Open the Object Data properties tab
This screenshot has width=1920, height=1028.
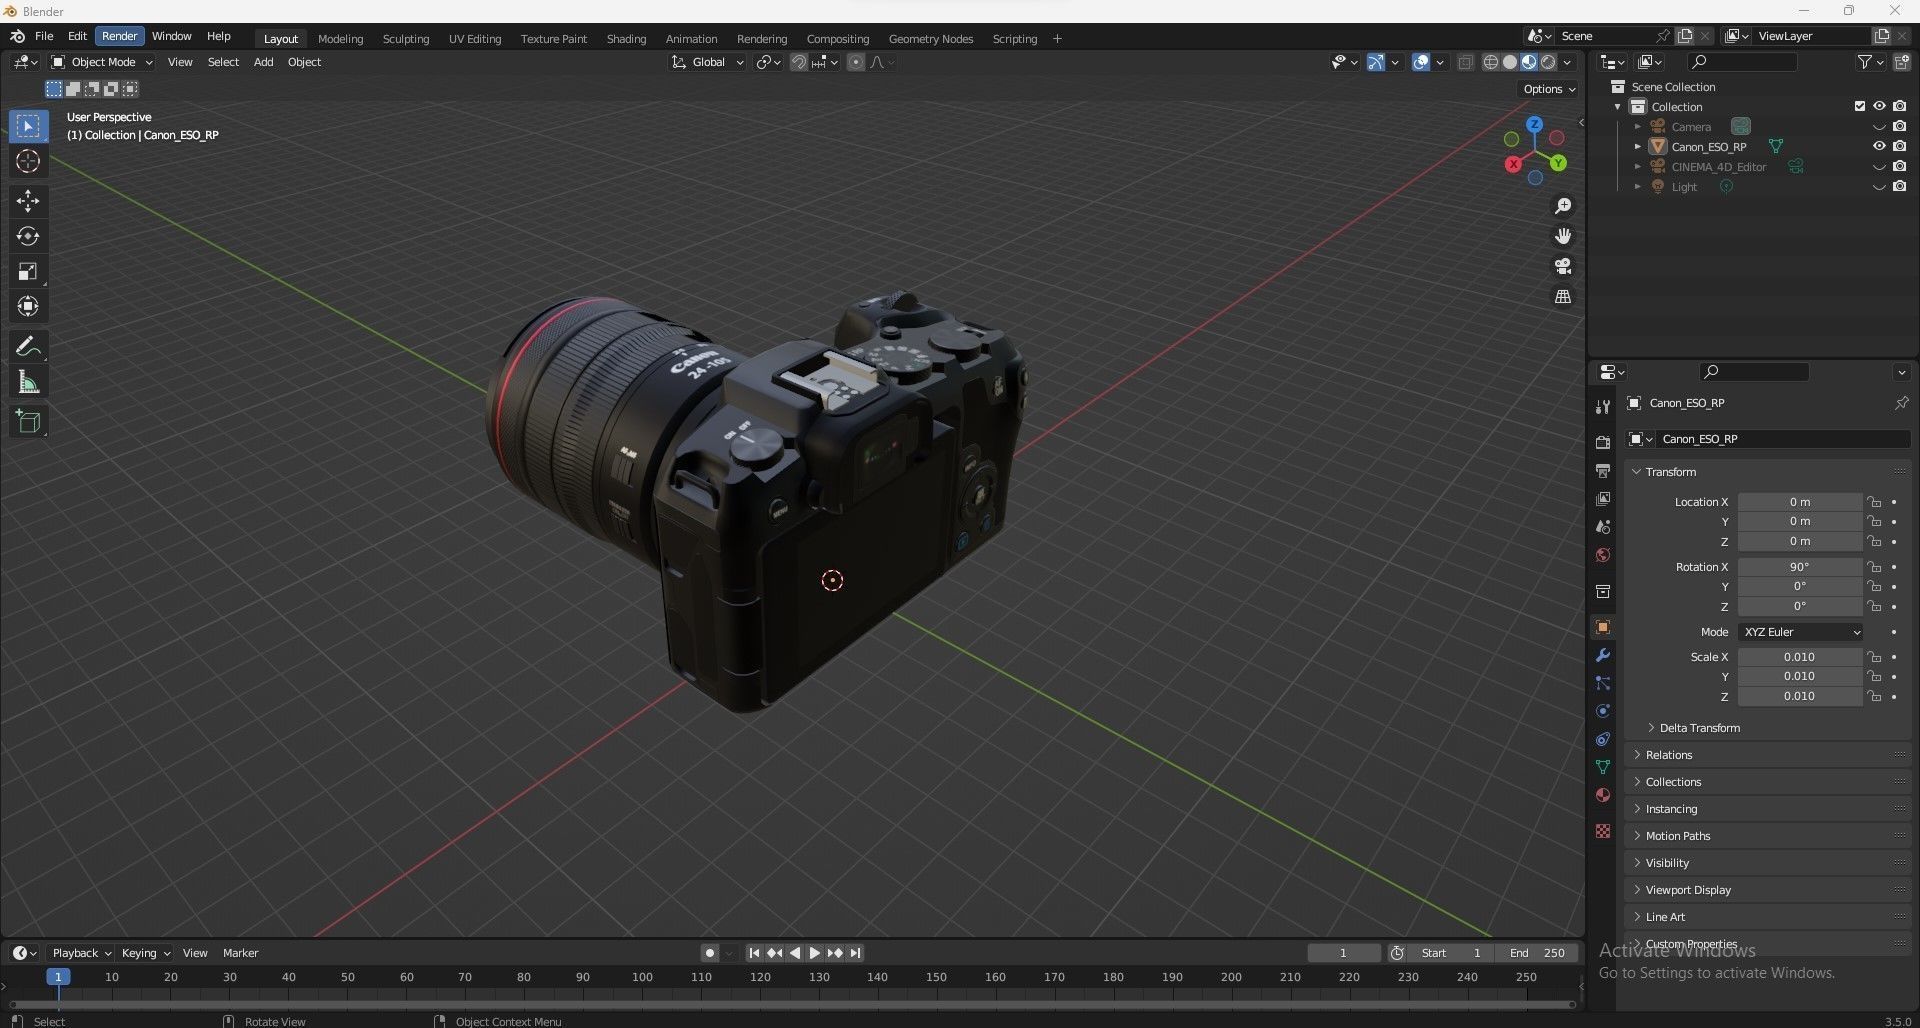pyautogui.click(x=1603, y=767)
